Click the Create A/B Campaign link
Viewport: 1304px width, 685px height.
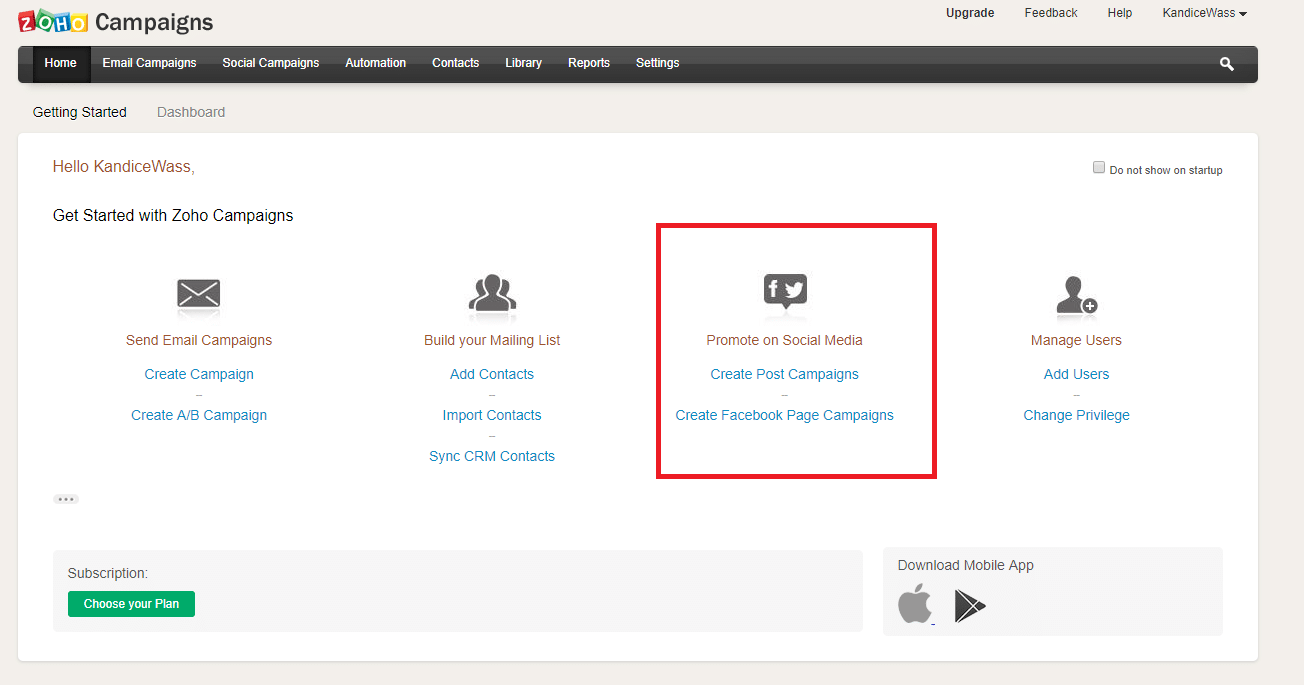(199, 415)
